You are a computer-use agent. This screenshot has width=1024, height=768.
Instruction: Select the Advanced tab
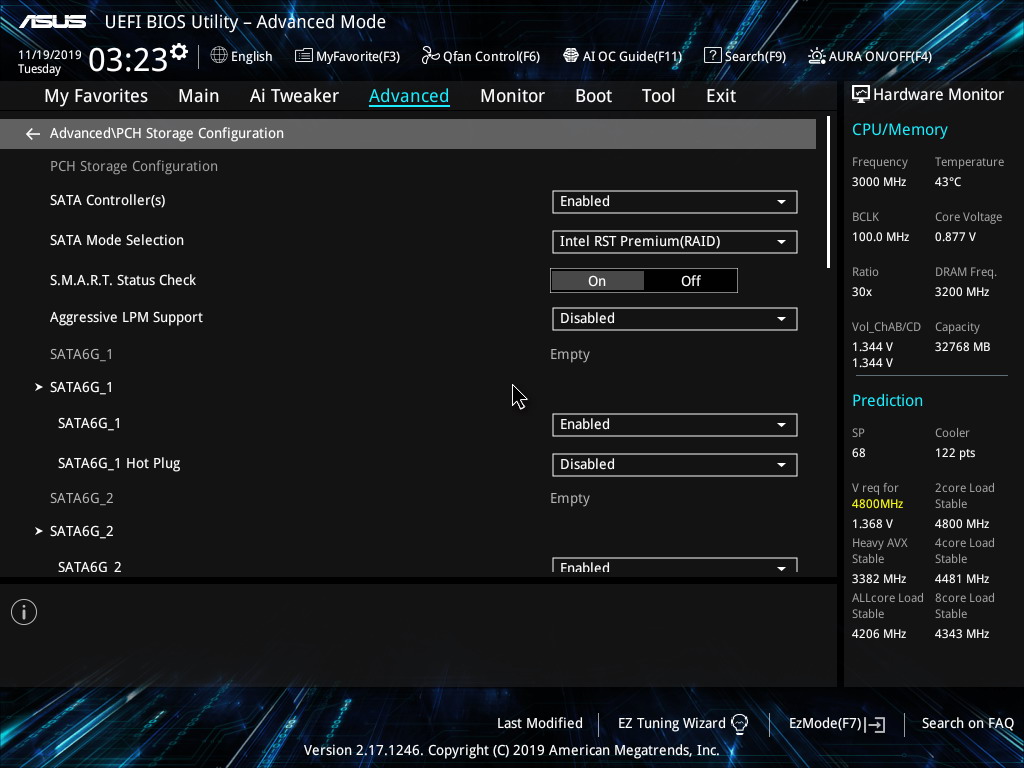pos(409,96)
